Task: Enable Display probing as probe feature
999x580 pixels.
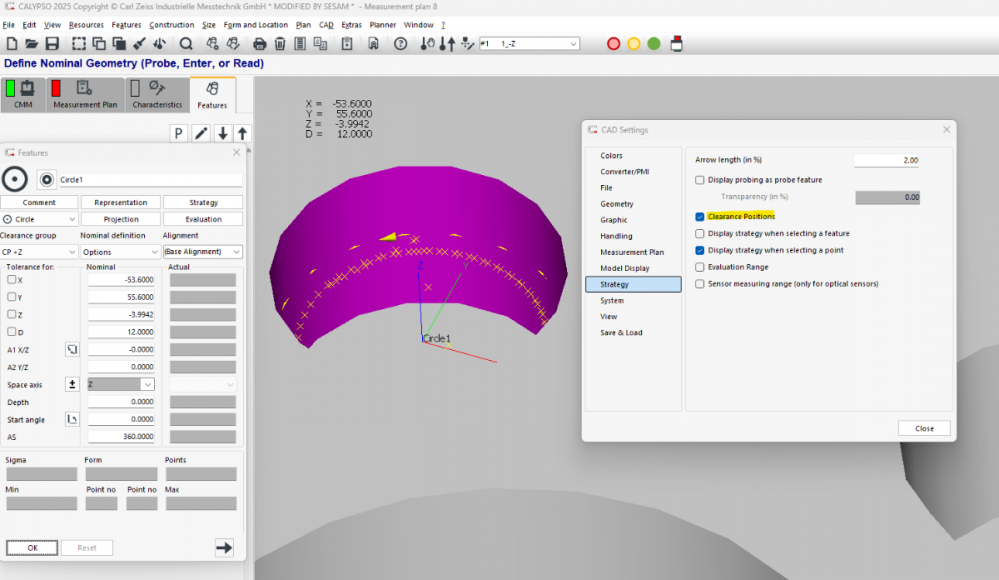Action: click(x=700, y=180)
